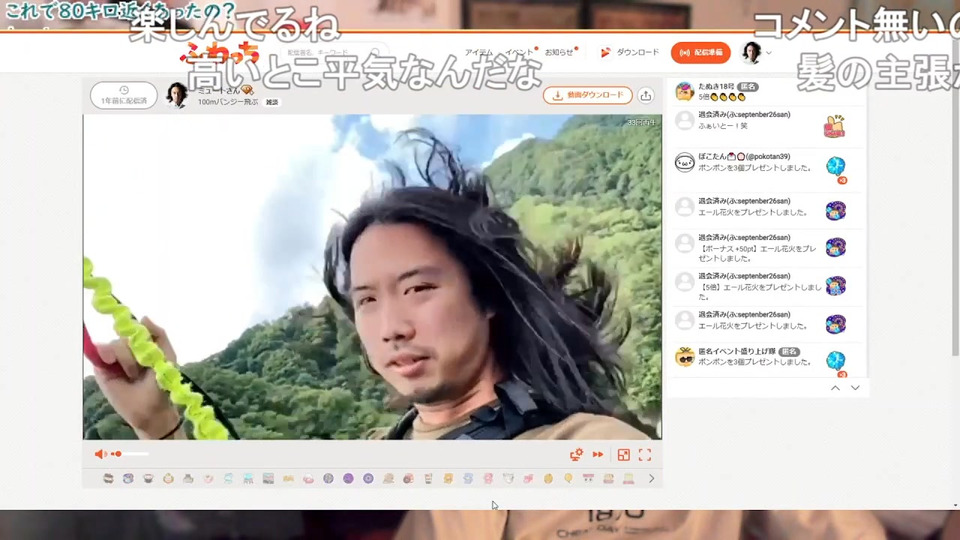Click the orange 配信準備 button

point(701,53)
